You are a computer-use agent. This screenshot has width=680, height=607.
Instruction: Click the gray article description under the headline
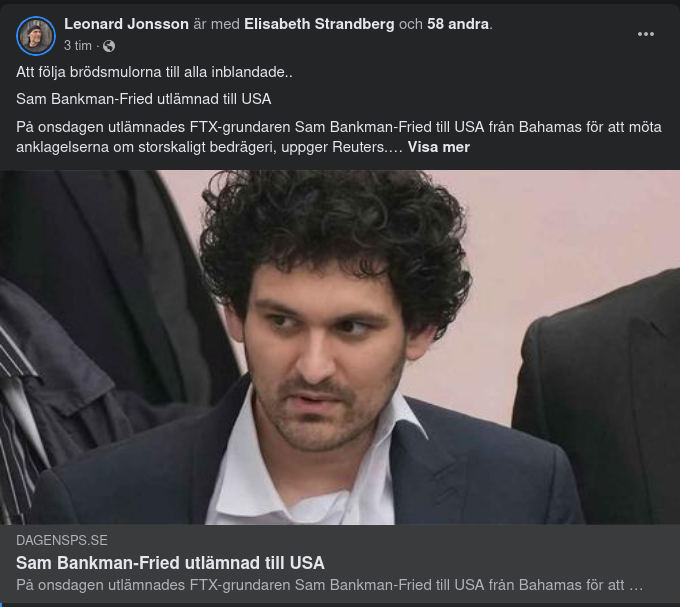pyautogui.click(x=329, y=585)
